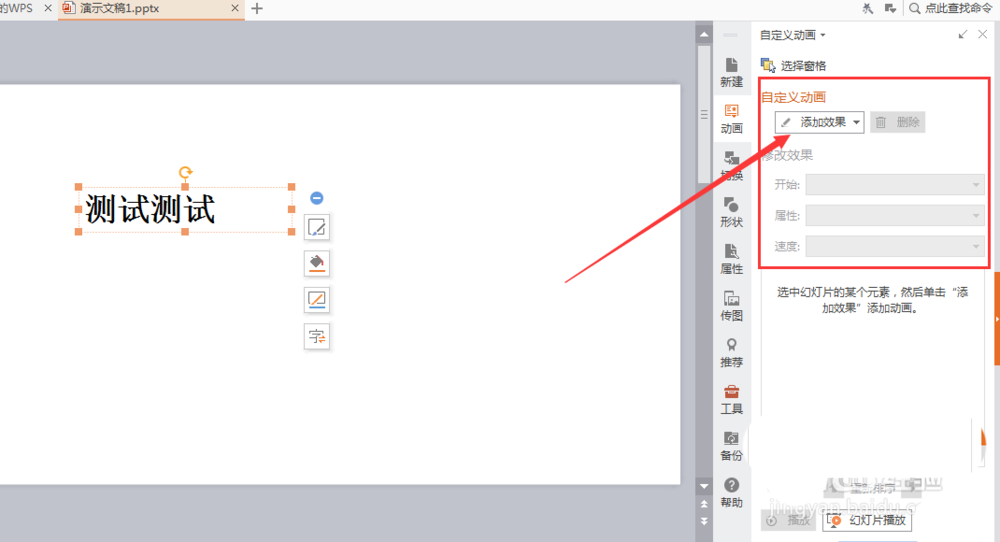Click the icon left of the search box

[890, 8]
